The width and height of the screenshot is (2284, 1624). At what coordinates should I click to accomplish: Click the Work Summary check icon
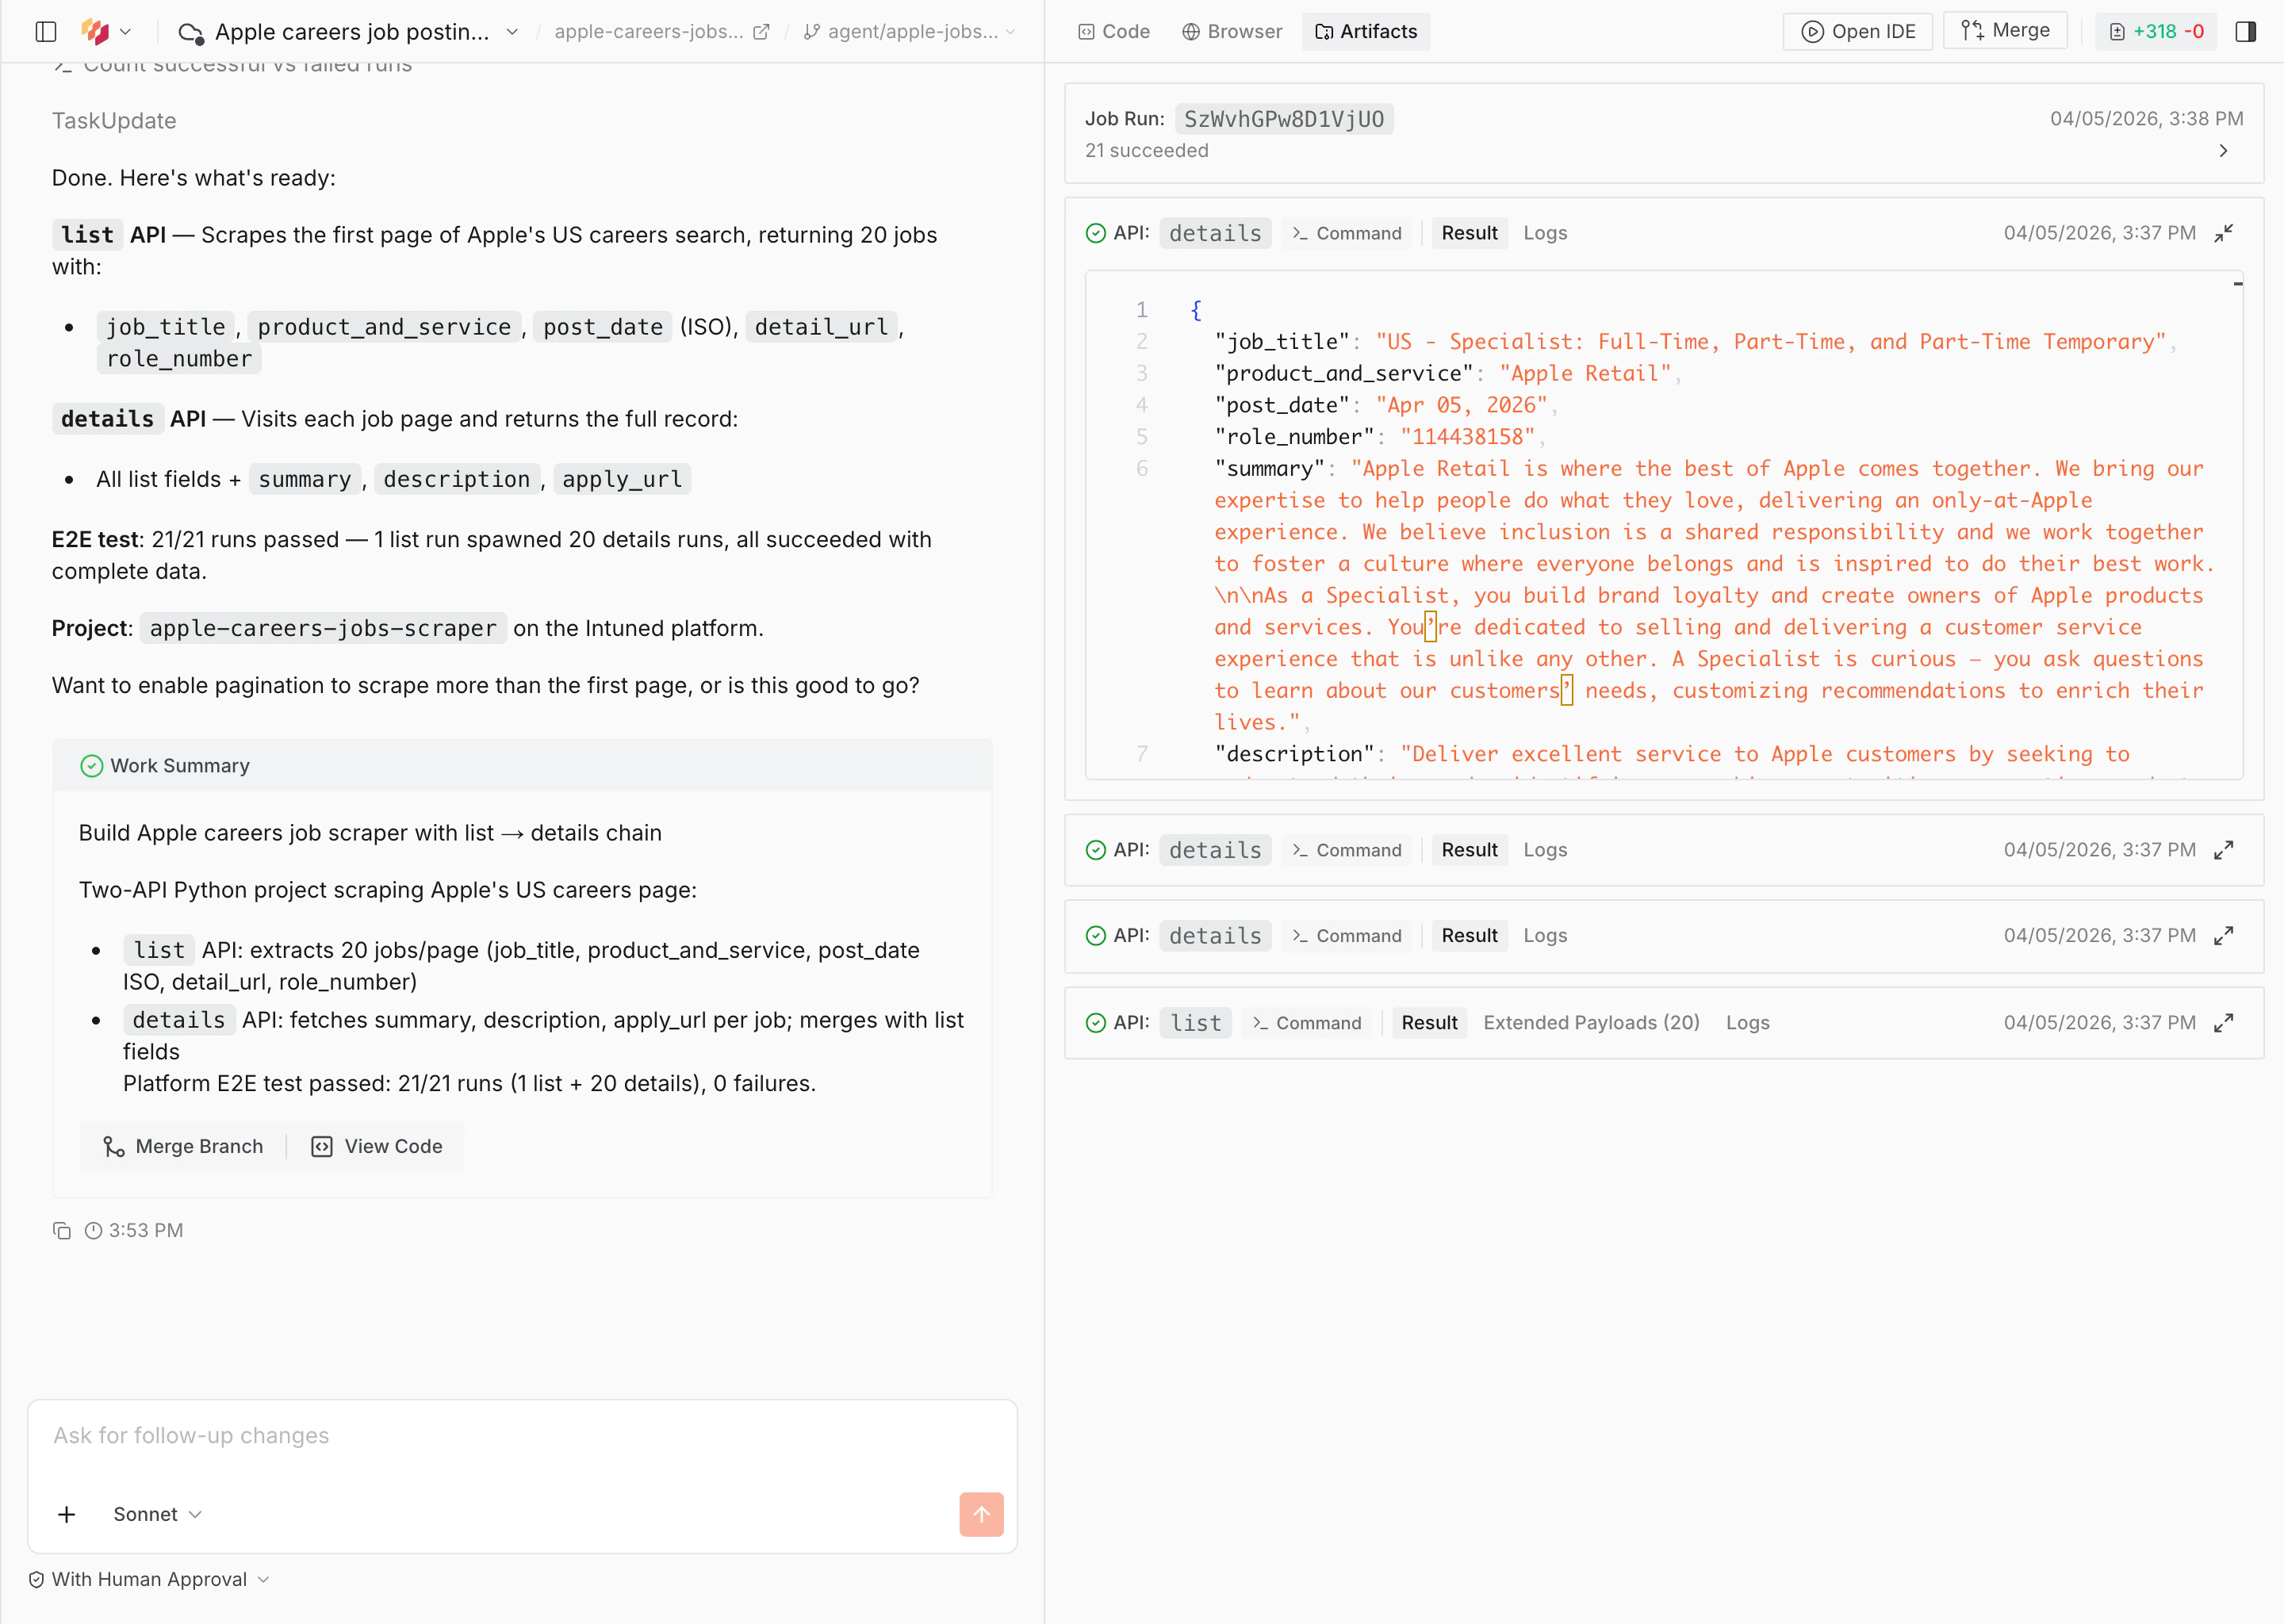92,767
